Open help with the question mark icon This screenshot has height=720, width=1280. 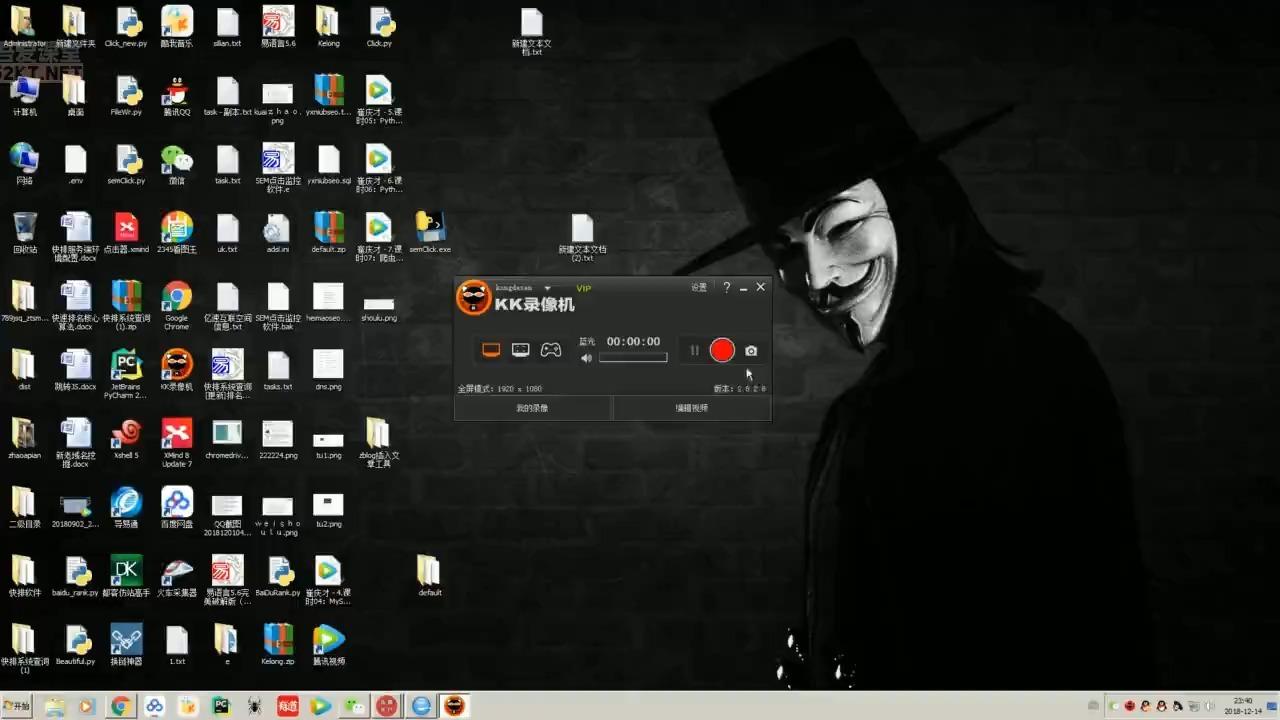coord(727,287)
